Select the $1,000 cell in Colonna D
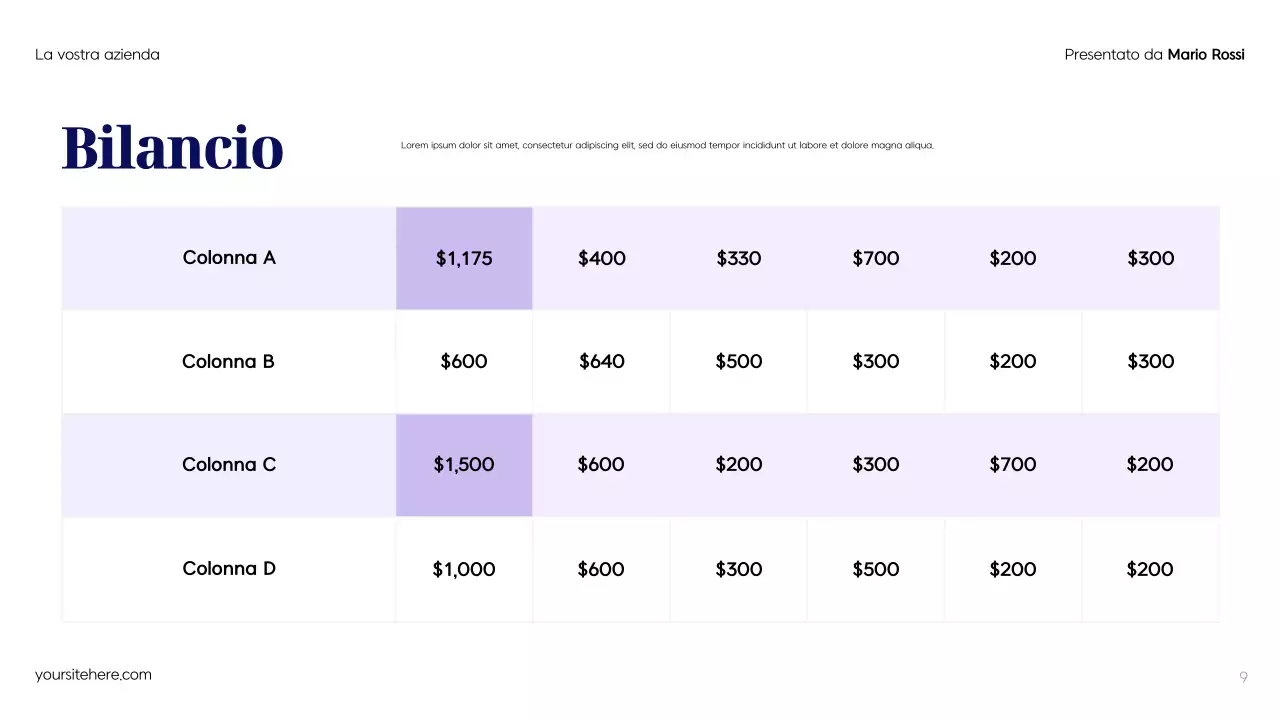The height and width of the screenshot is (720, 1280). [x=464, y=569]
